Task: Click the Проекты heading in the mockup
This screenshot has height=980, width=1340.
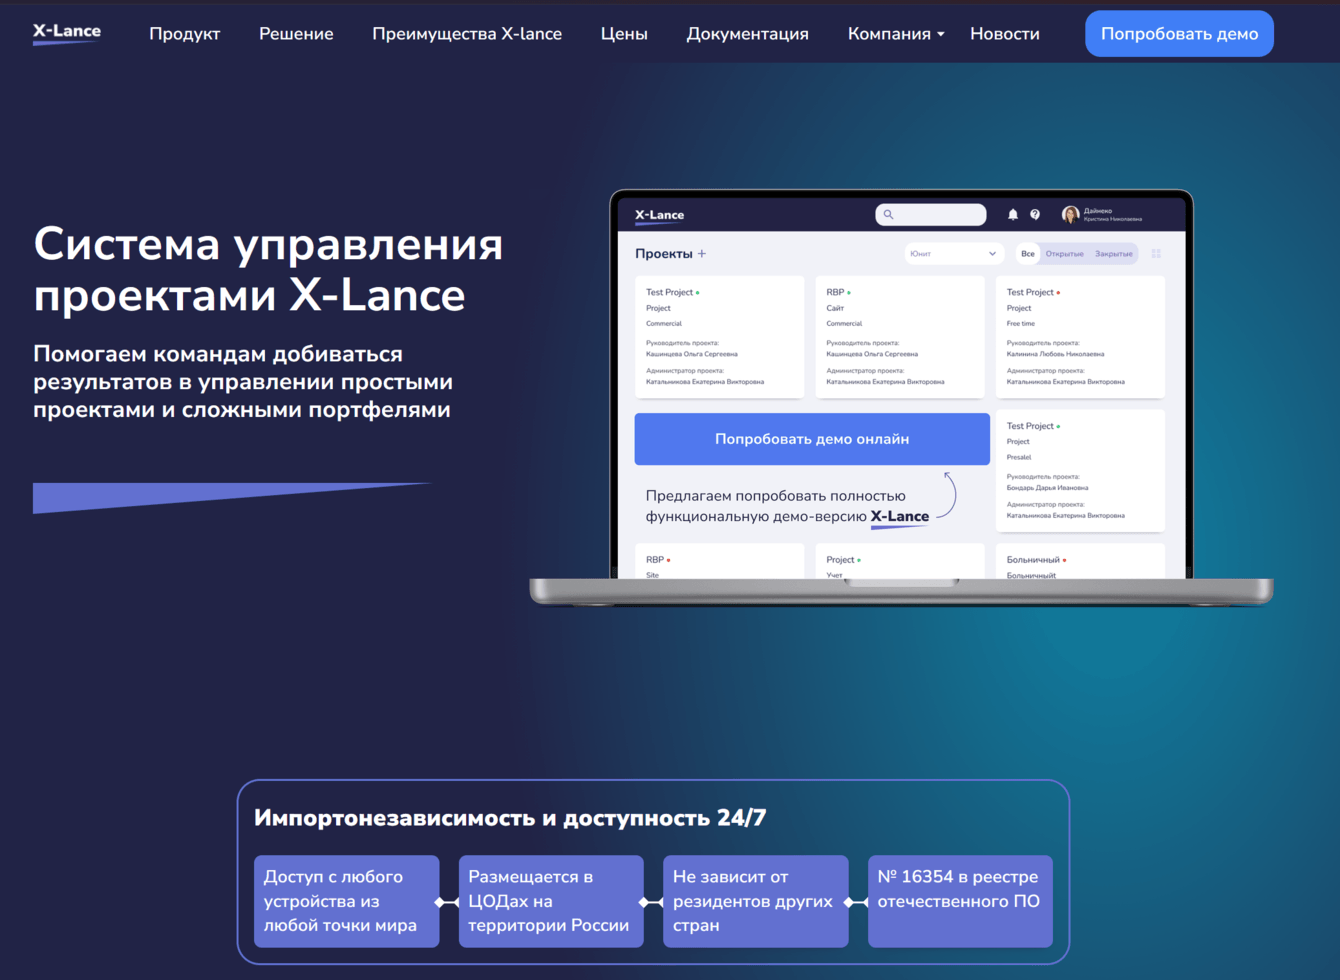Action: (x=663, y=254)
